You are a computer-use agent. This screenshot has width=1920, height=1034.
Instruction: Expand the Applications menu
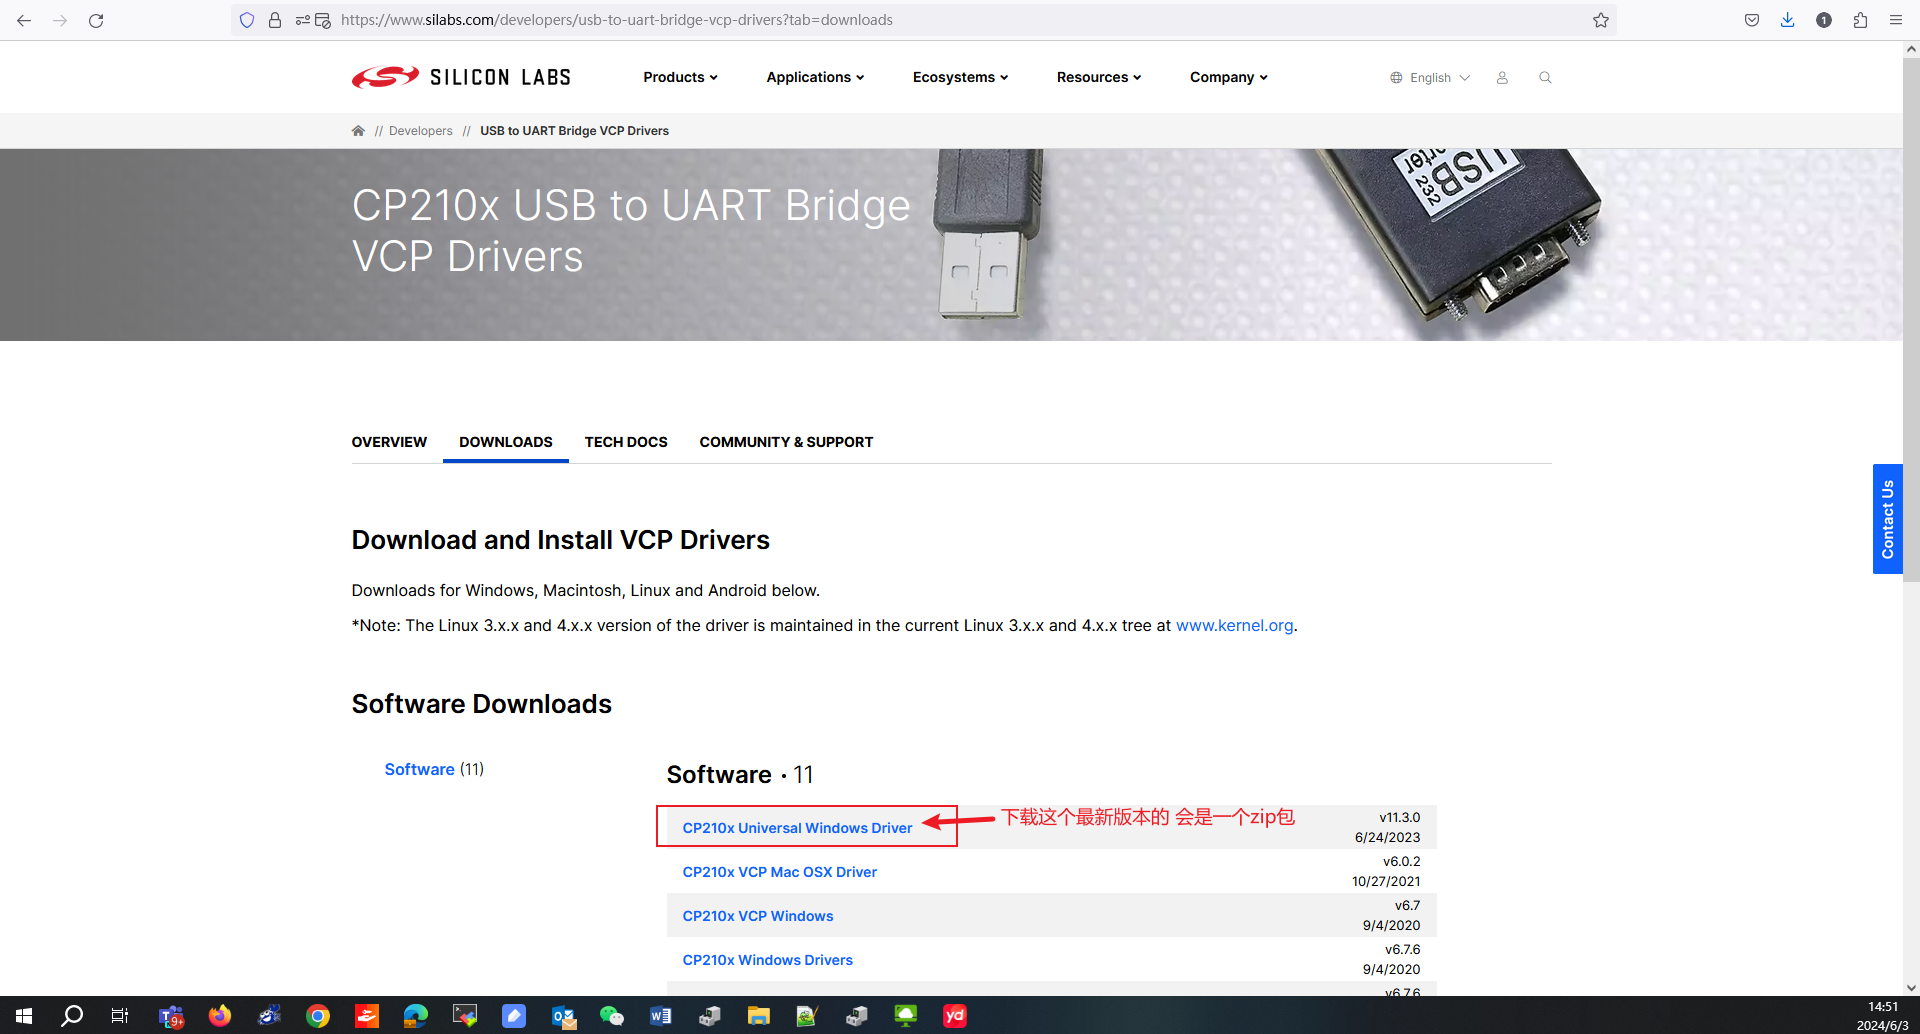(815, 77)
